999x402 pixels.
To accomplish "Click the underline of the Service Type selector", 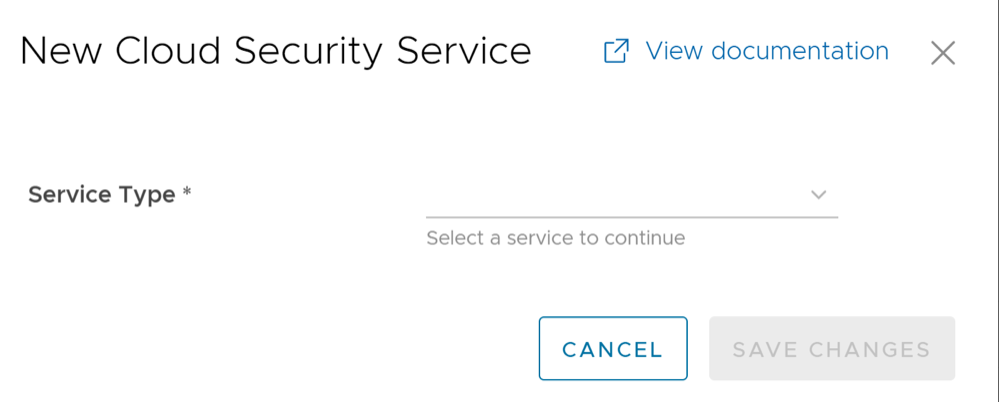I will pyautogui.click(x=631, y=216).
